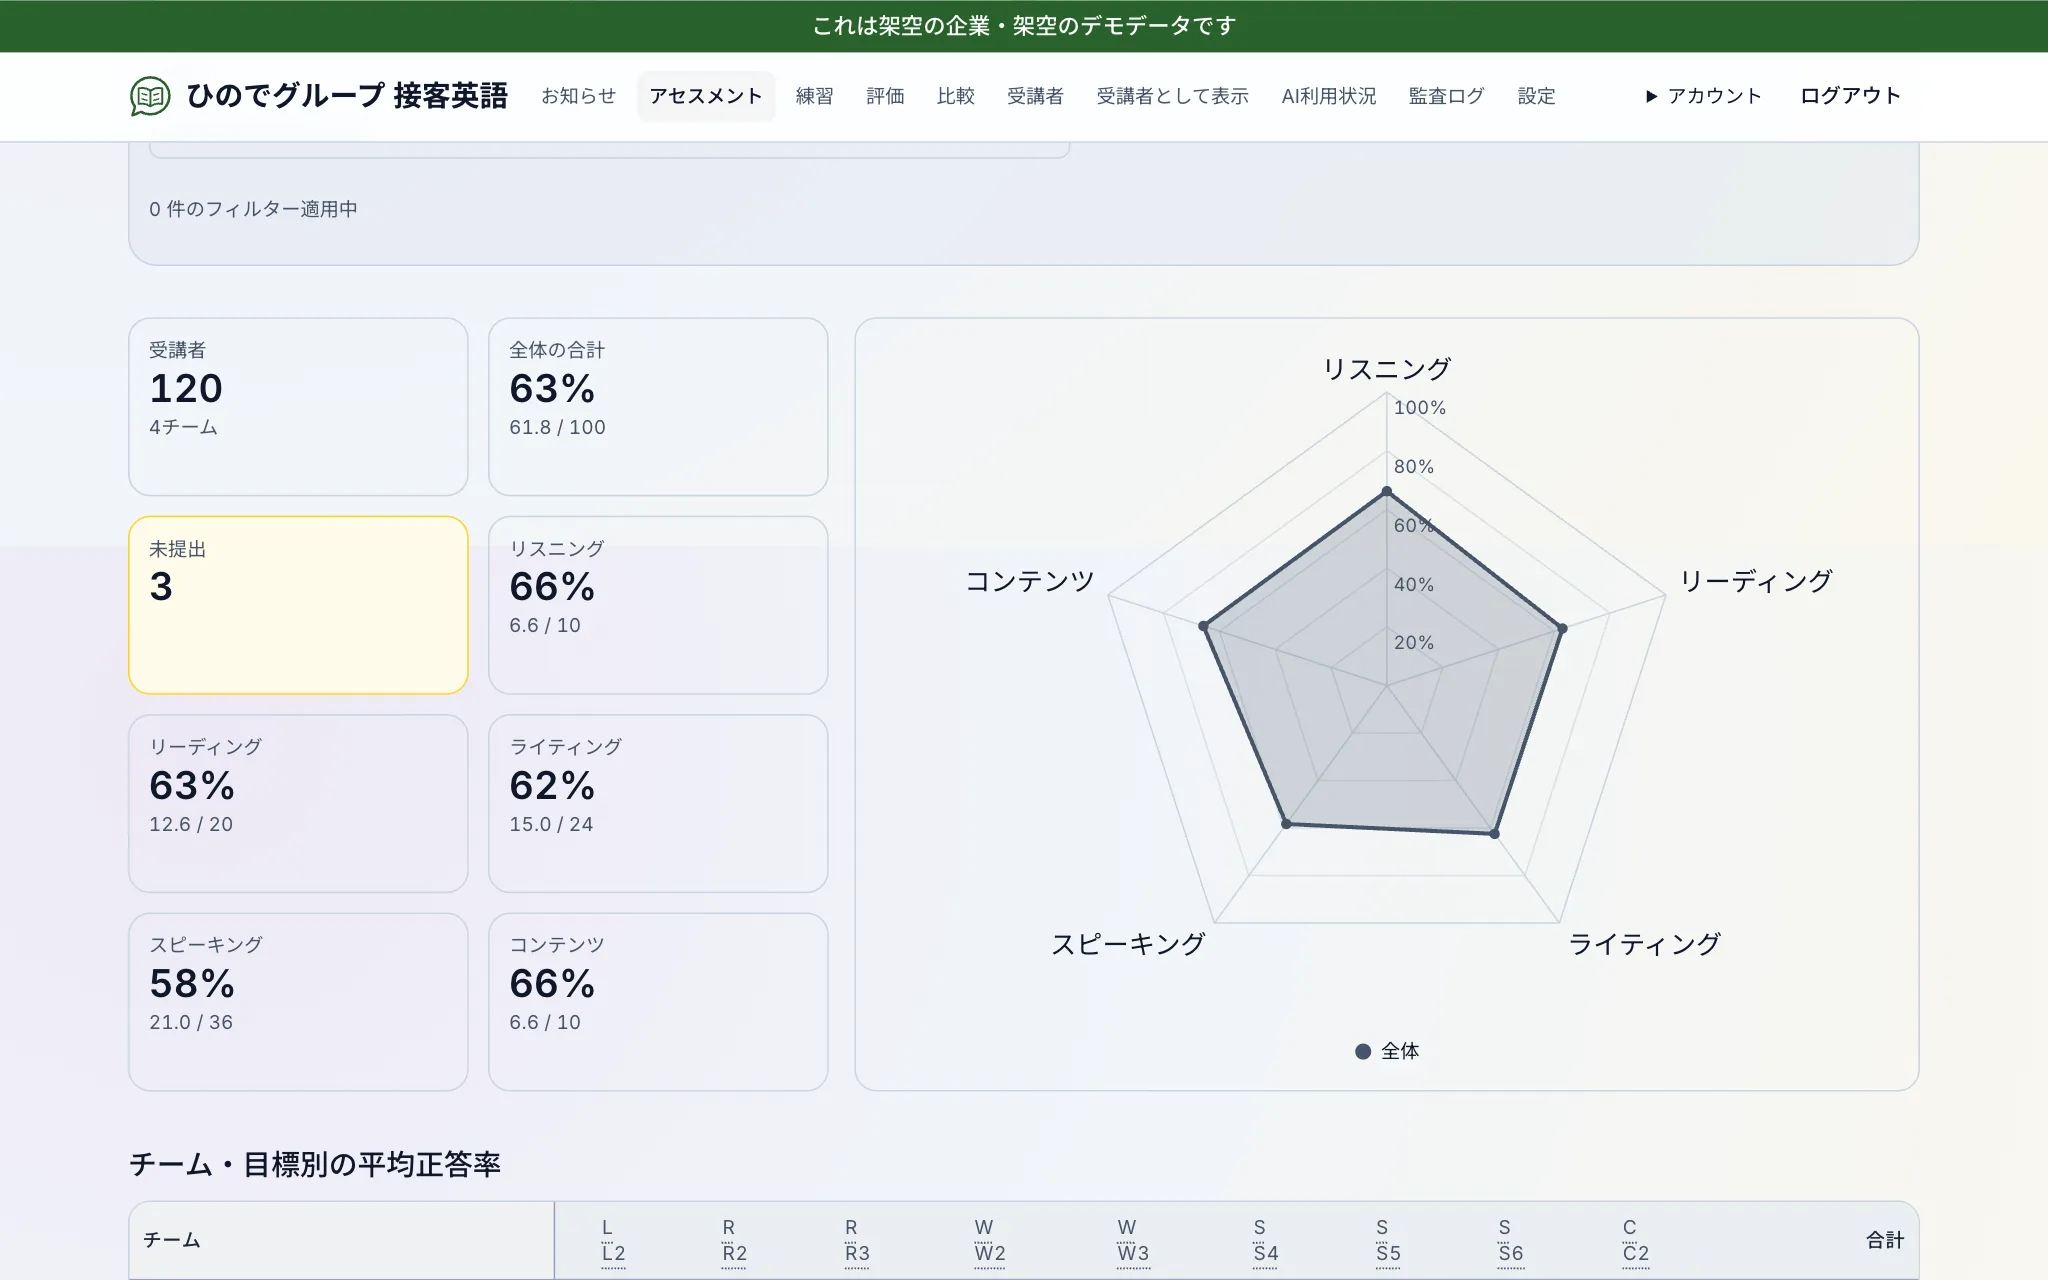Open the 設定 nav item
Screen dimensions: 2048x1280
point(1536,96)
